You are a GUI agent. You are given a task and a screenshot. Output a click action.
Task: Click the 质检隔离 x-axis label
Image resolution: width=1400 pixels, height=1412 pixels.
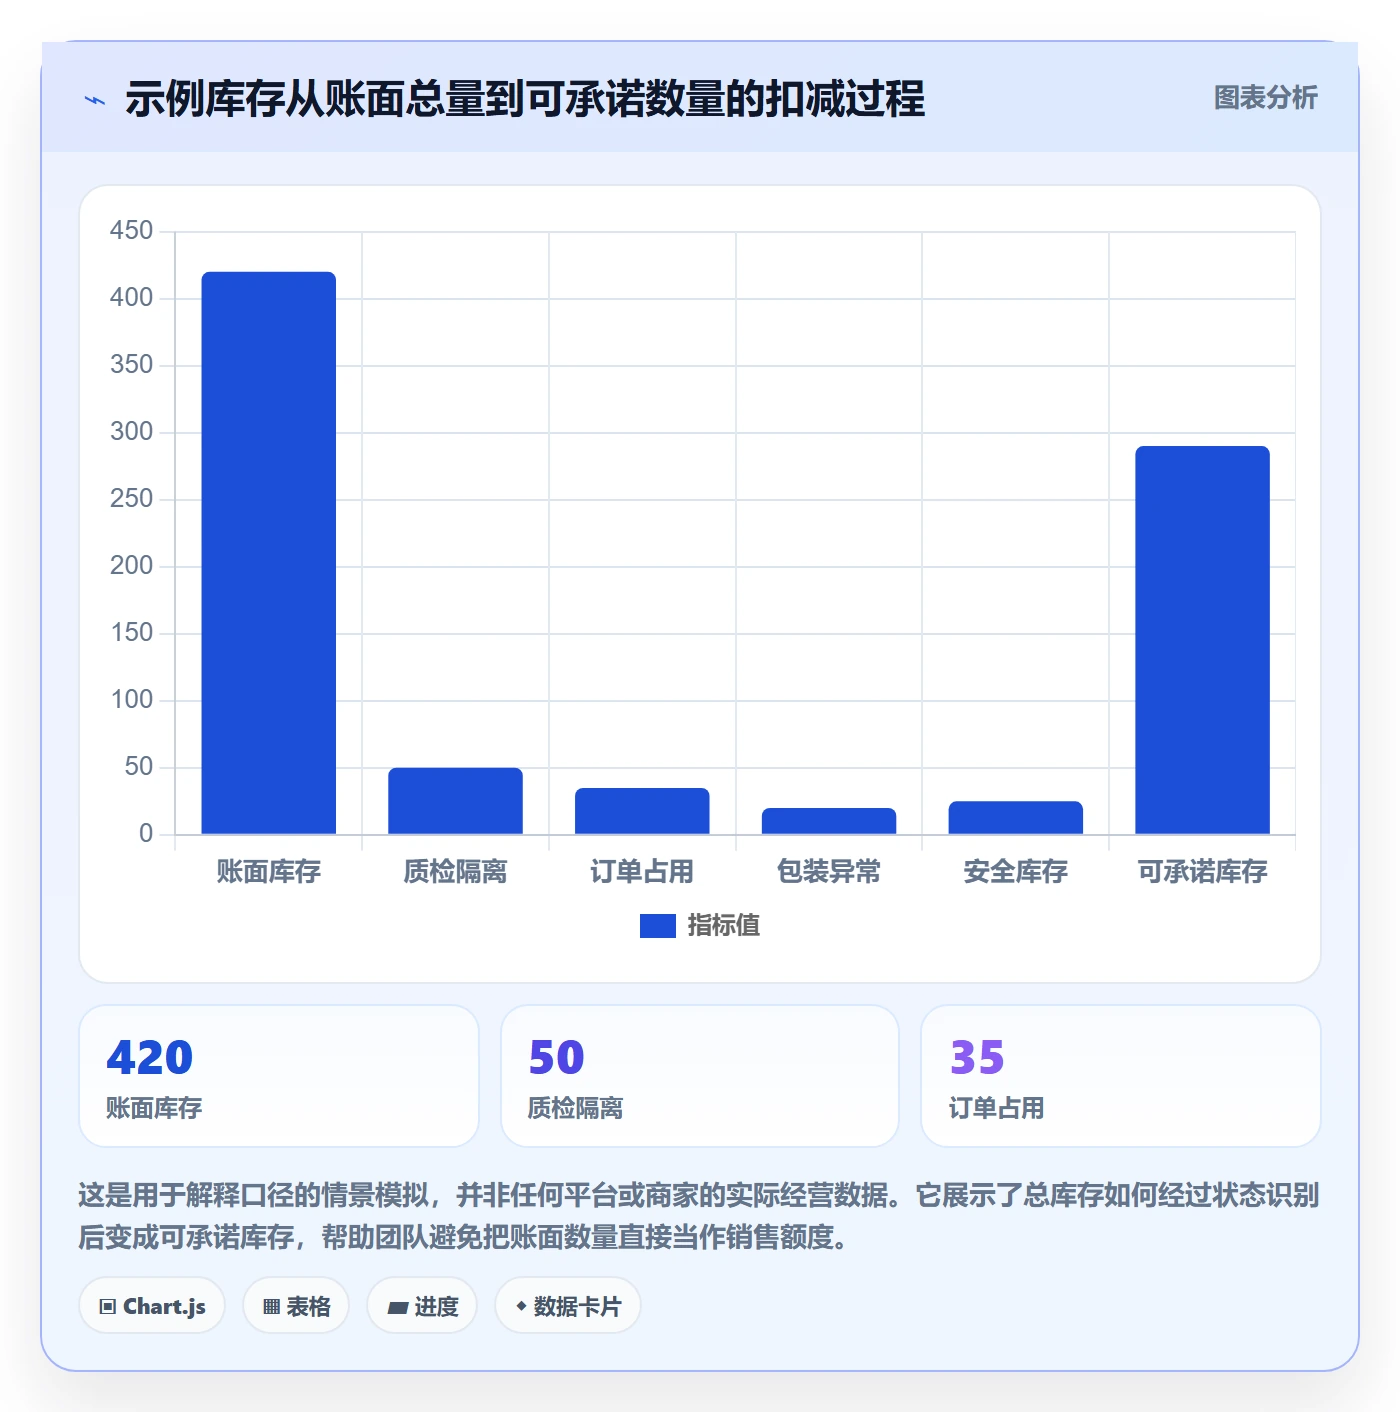pos(455,872)
